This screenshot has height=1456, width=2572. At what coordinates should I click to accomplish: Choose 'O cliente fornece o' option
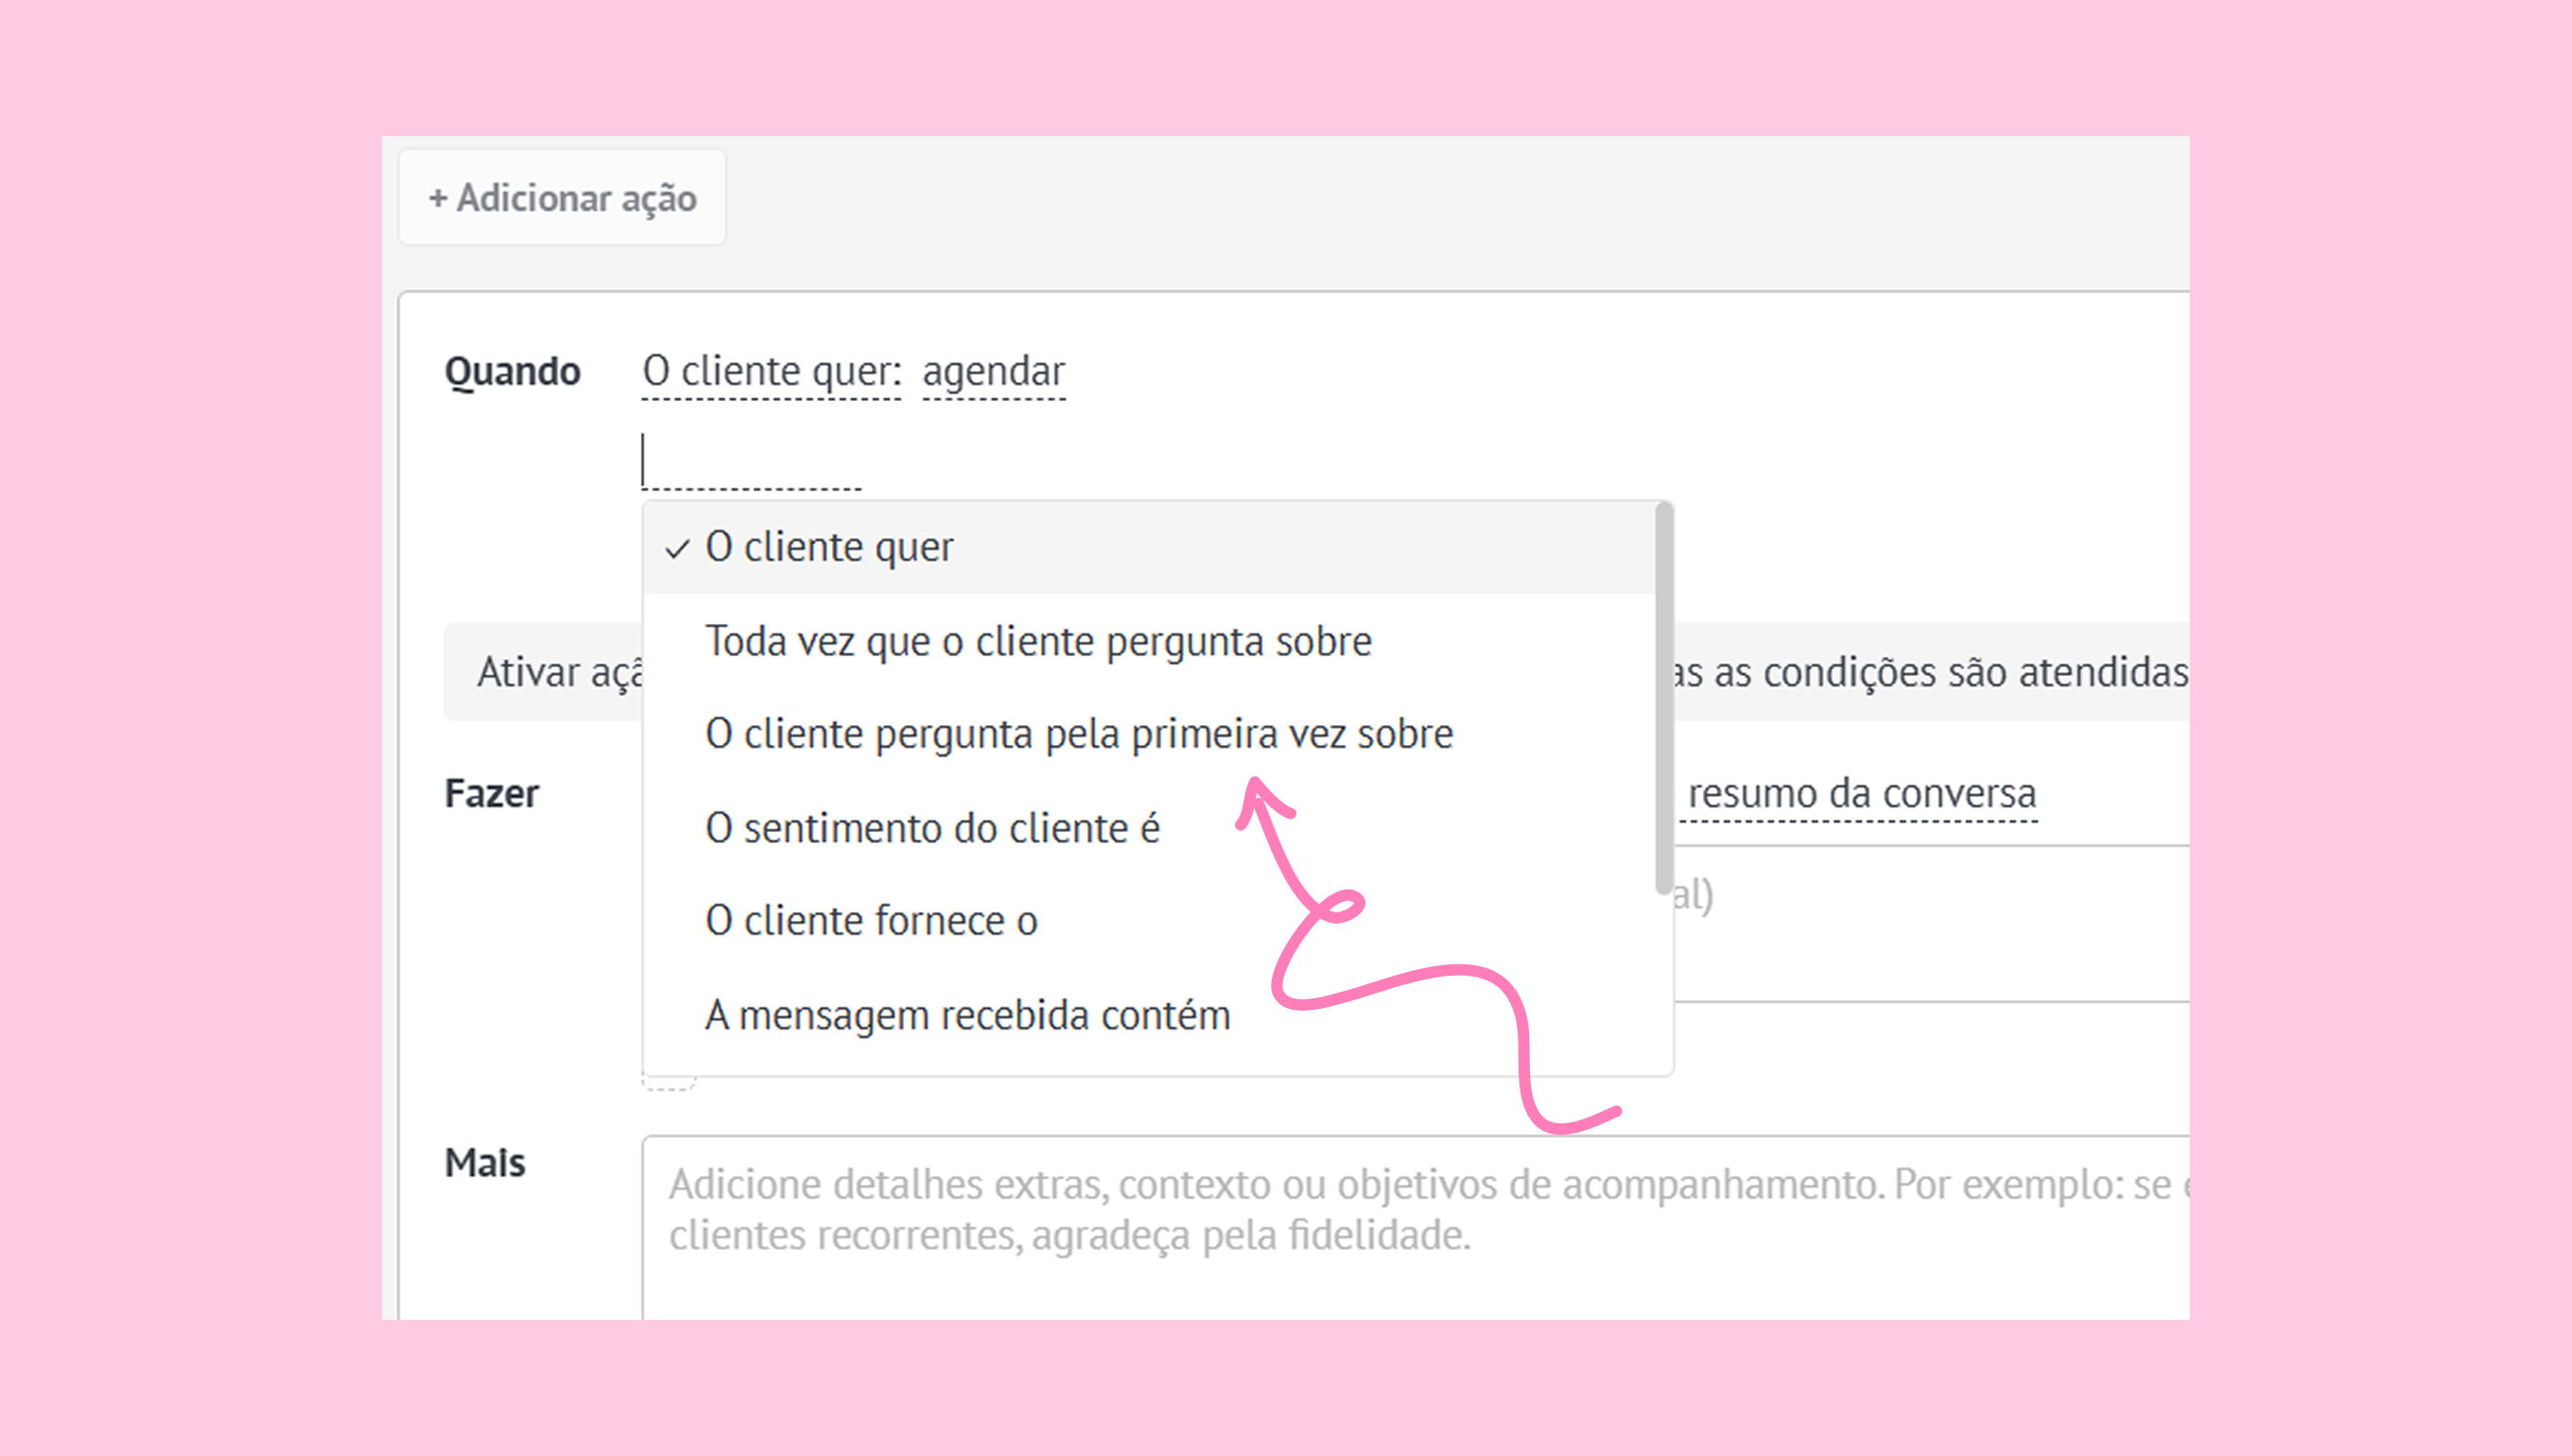[870, 921]
